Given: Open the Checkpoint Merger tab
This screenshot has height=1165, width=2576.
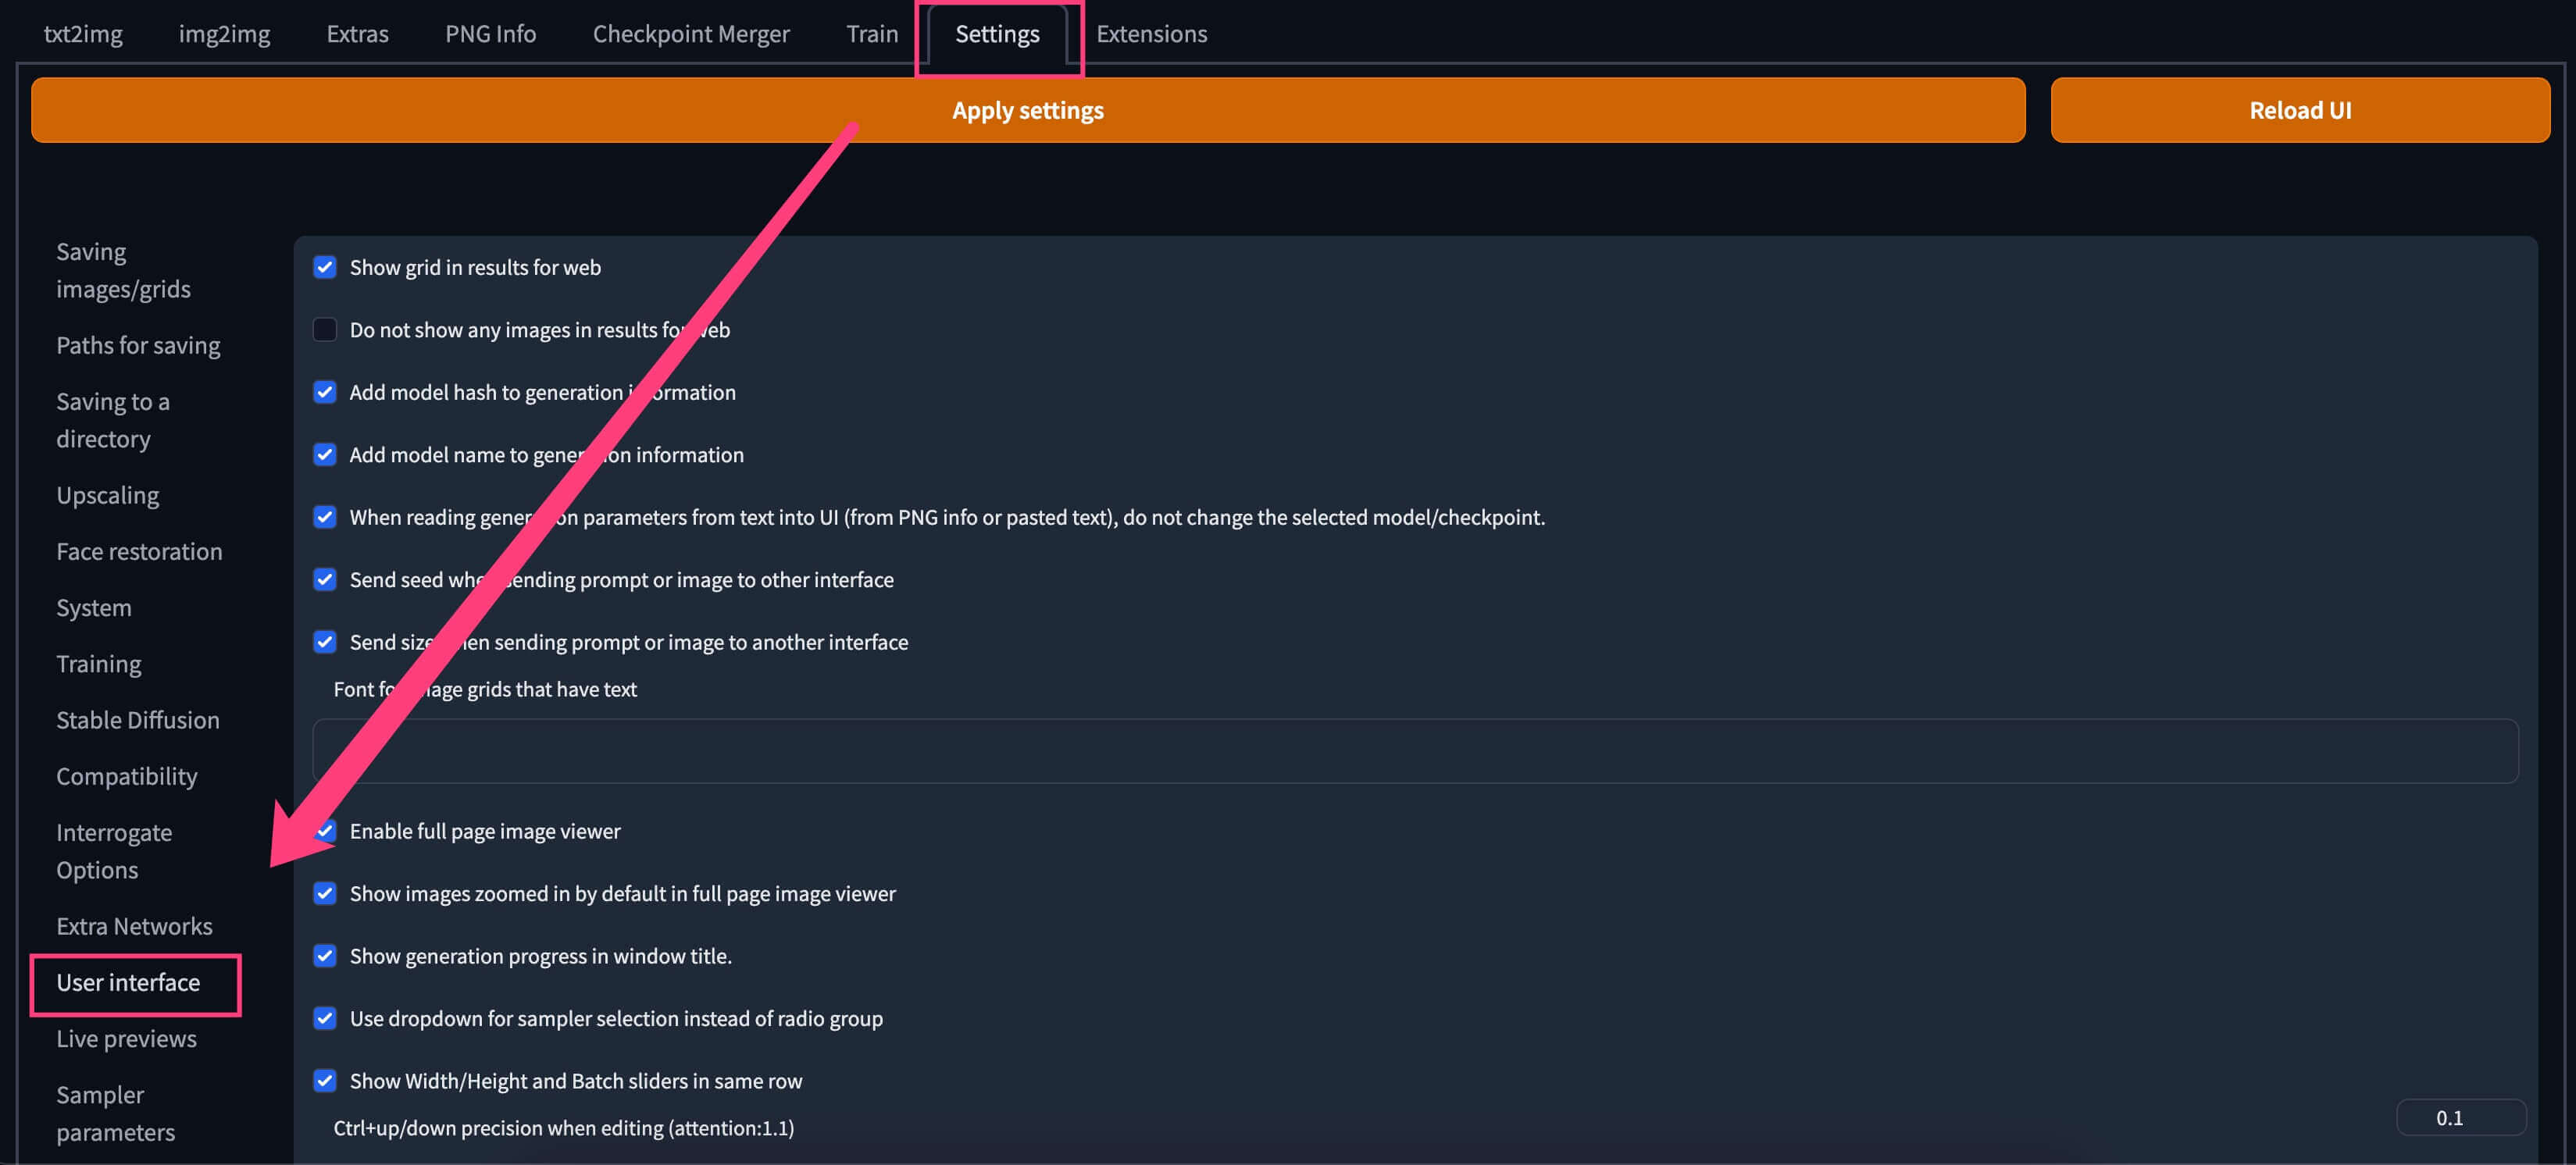Looking at the screenshot, I should (690, 34).
